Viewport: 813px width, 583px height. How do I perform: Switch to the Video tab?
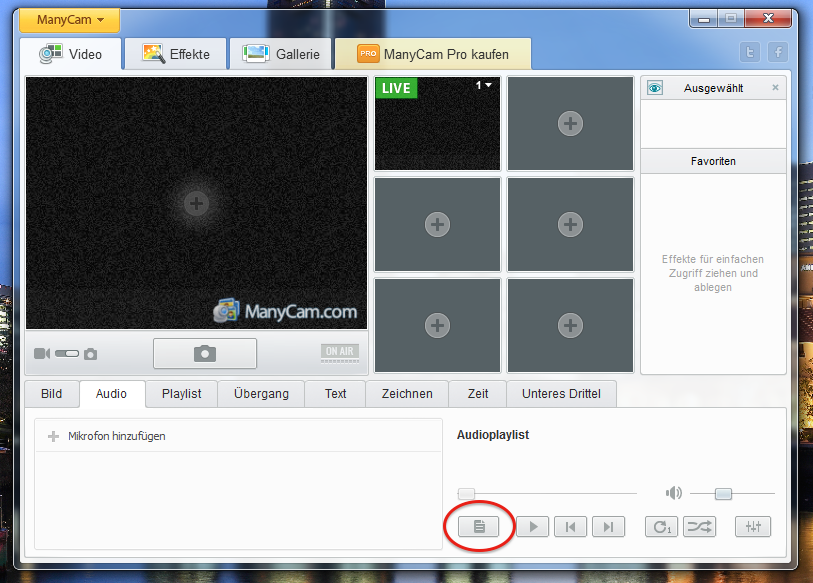[71, 54]
